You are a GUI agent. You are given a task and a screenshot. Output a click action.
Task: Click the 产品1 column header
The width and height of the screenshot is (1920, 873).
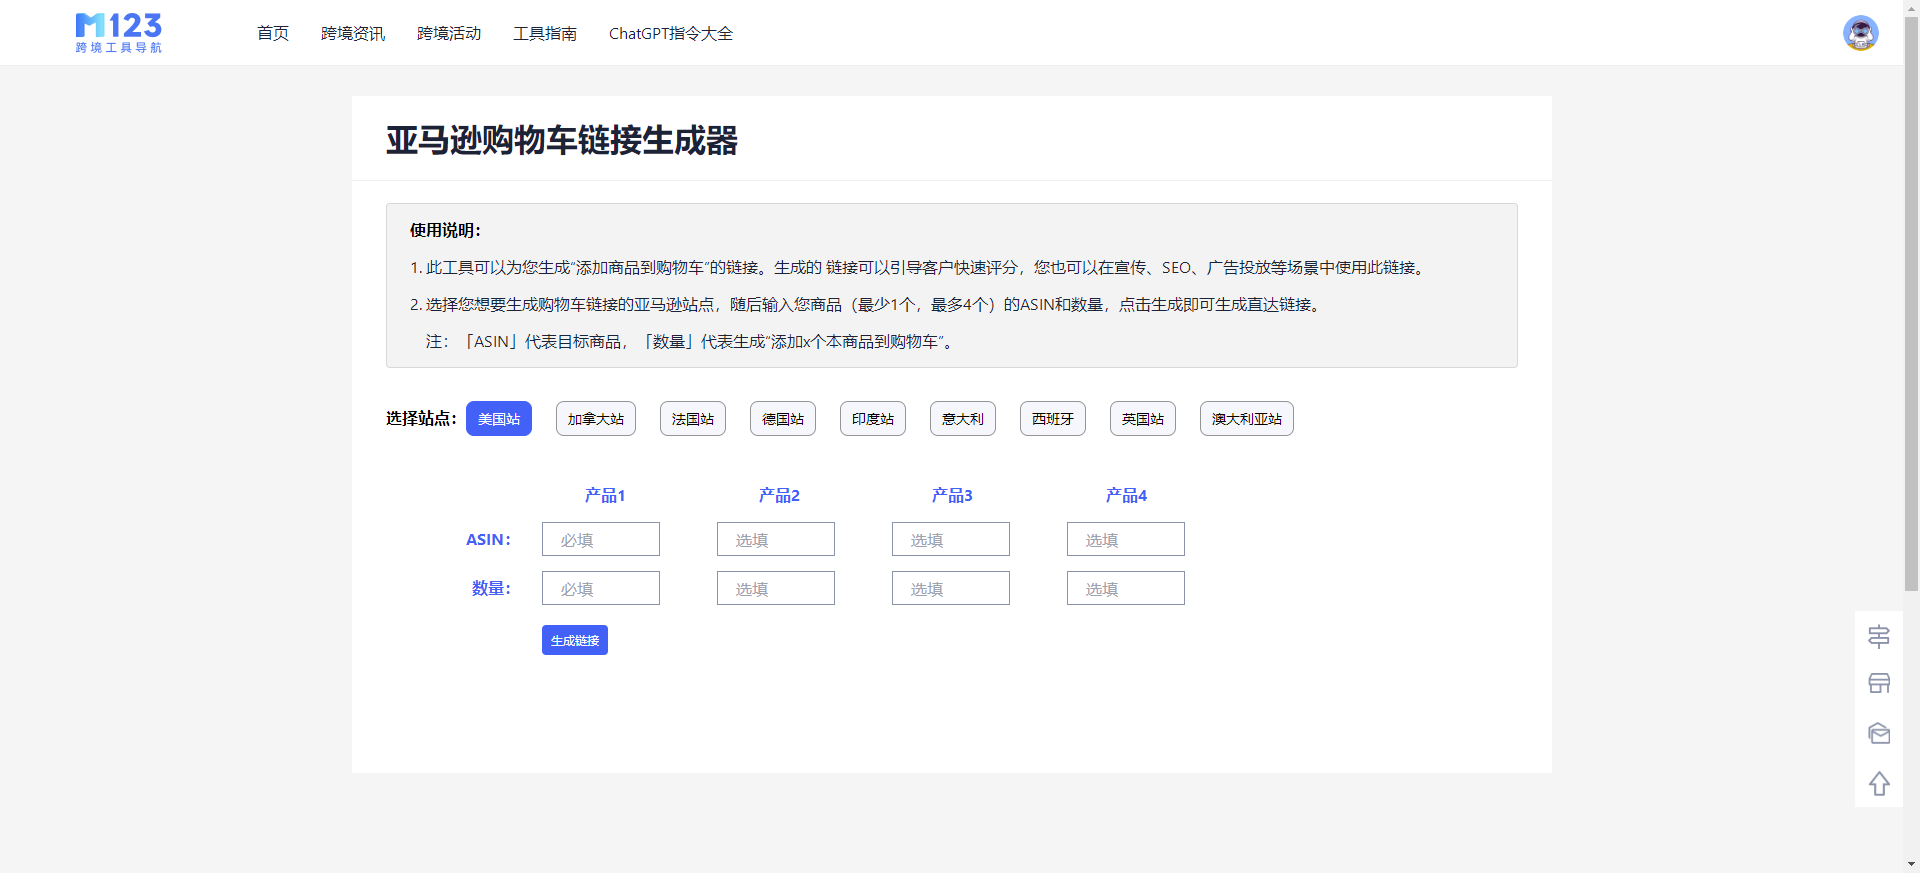tap(605, 495)
